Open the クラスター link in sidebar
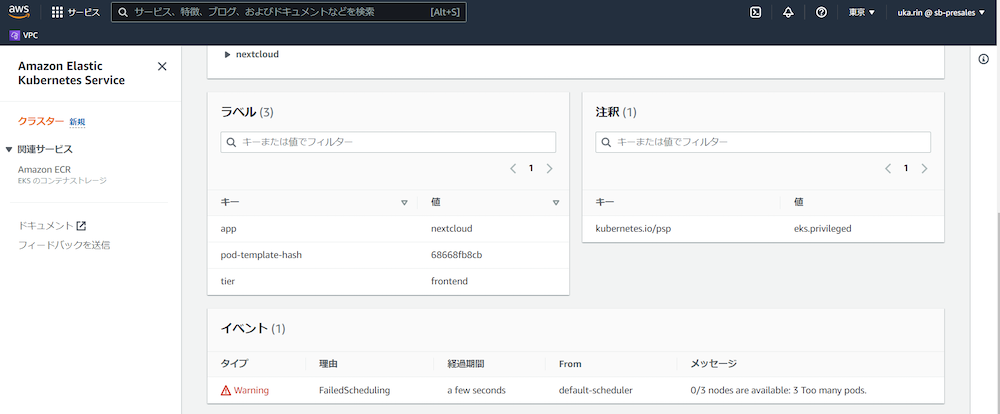1000x414 pixels. tap(40, 121)
